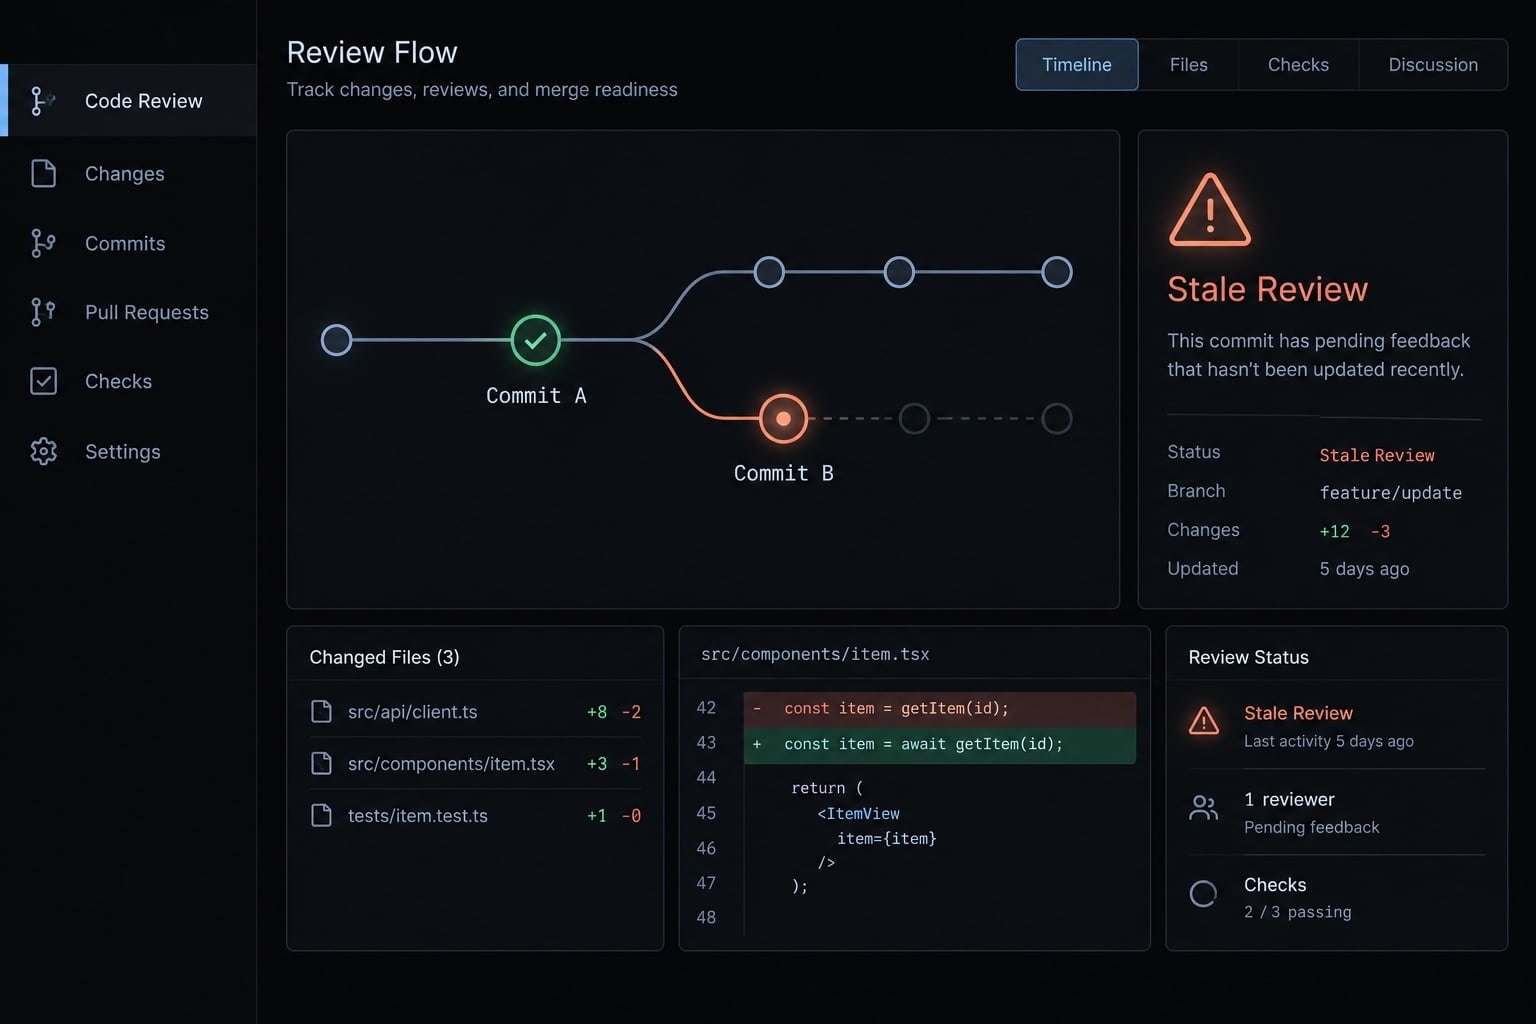Click the removed line 42 in diff
This screenshot has width=1536, height=1024.
(x=939, y=708)
